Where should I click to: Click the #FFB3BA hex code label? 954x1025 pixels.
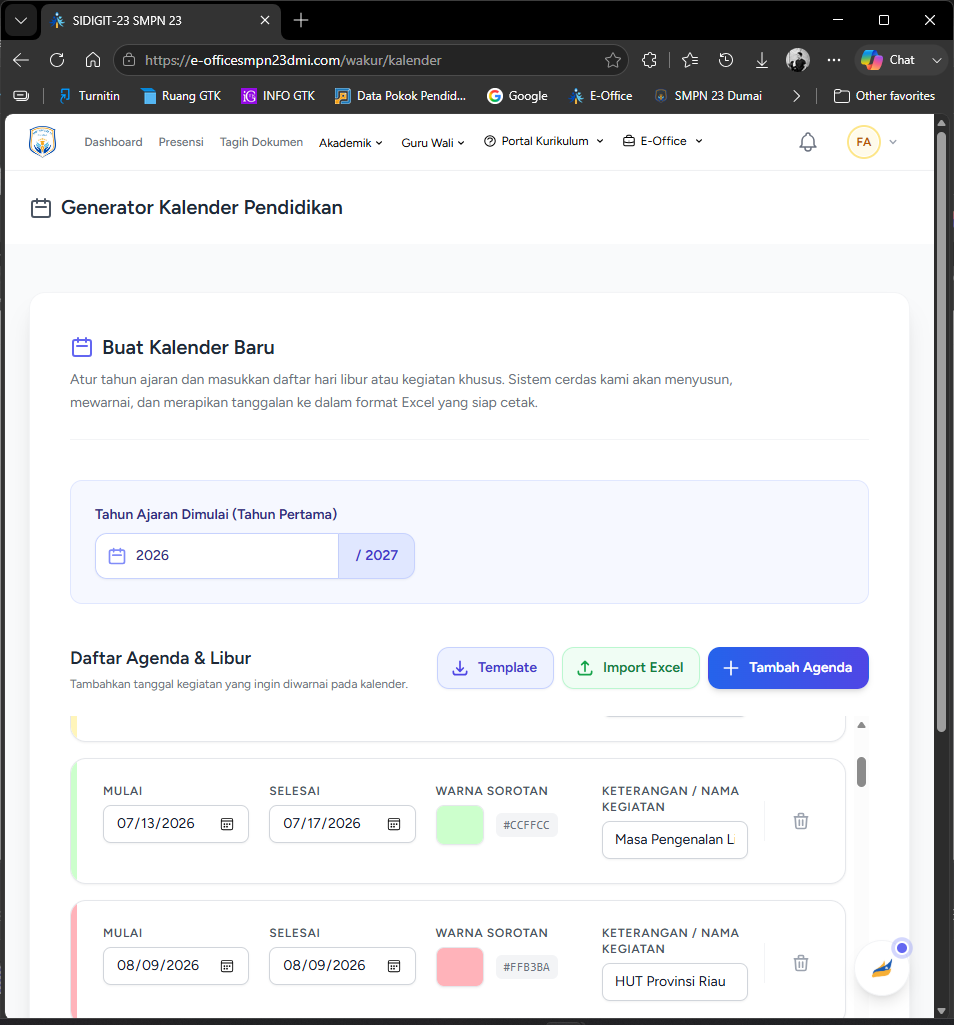point(526,967)
